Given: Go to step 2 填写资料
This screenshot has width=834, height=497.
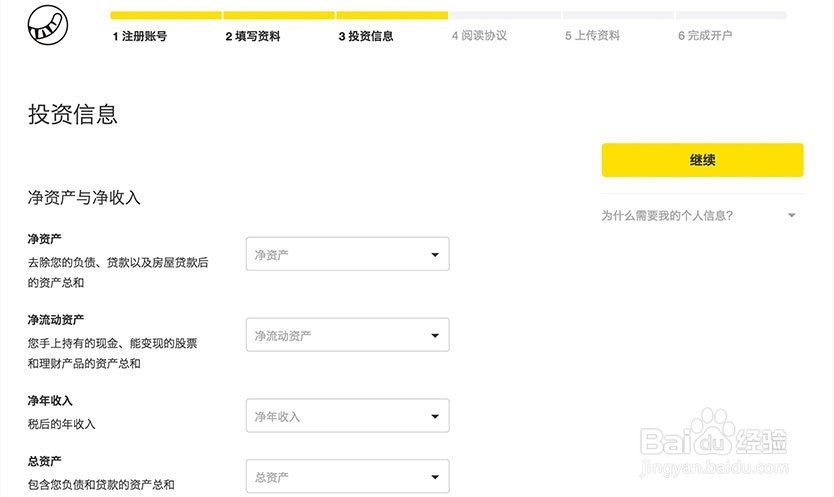Looking at the screenshot, I should (x=253, y=36).
